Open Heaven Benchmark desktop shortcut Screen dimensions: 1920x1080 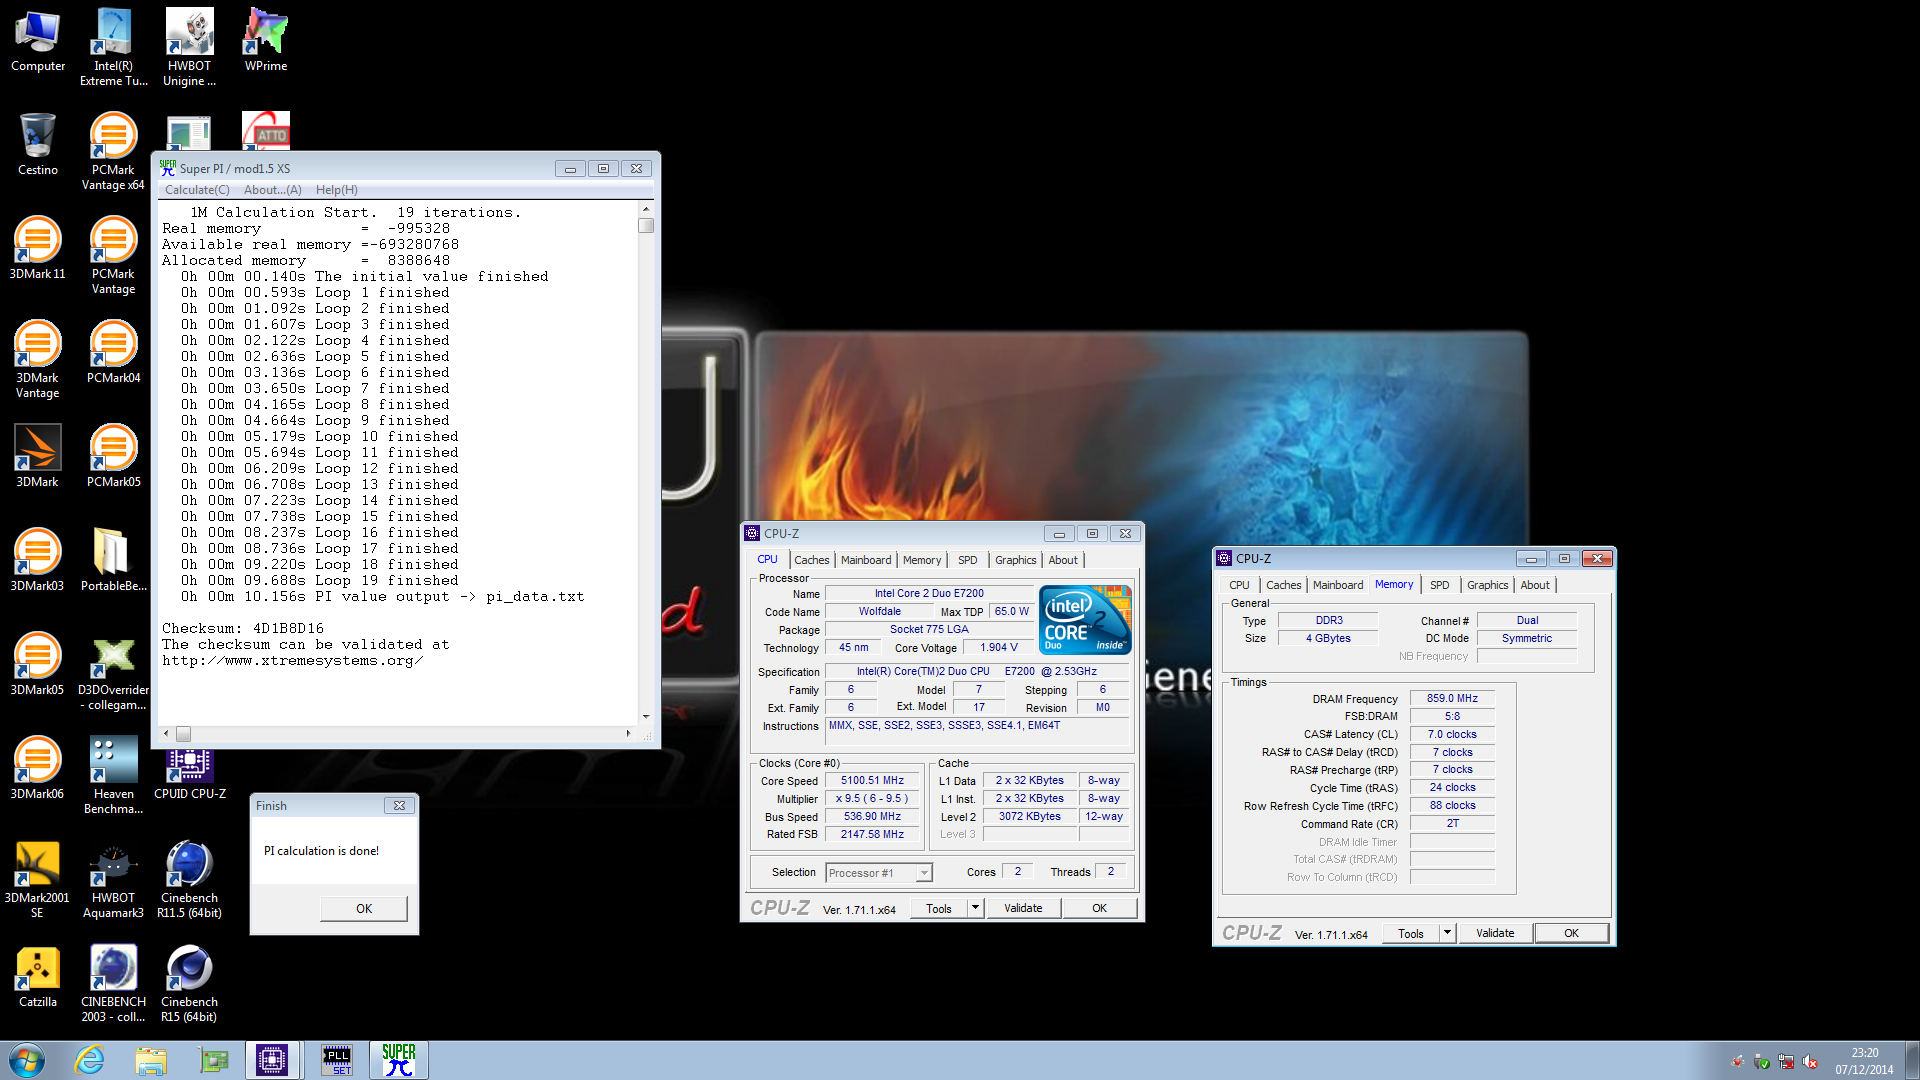click(x=113, y=776)
